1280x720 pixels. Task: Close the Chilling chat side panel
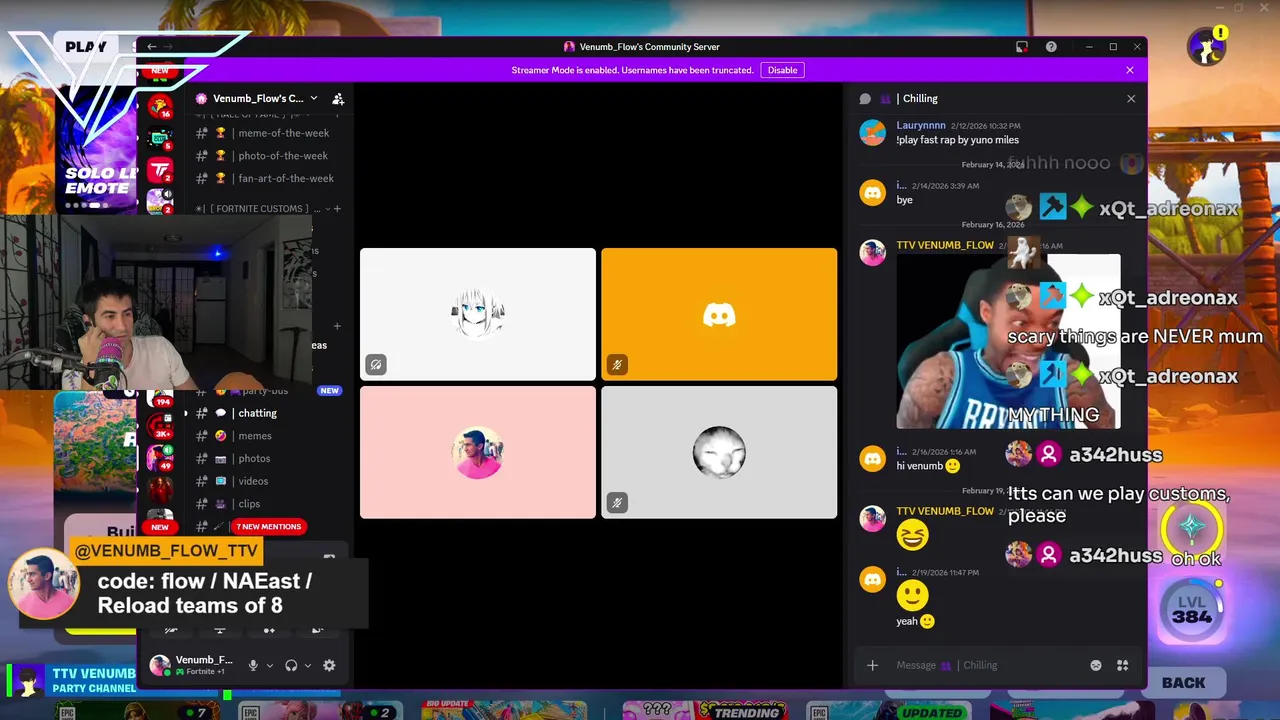(1131, 98)
